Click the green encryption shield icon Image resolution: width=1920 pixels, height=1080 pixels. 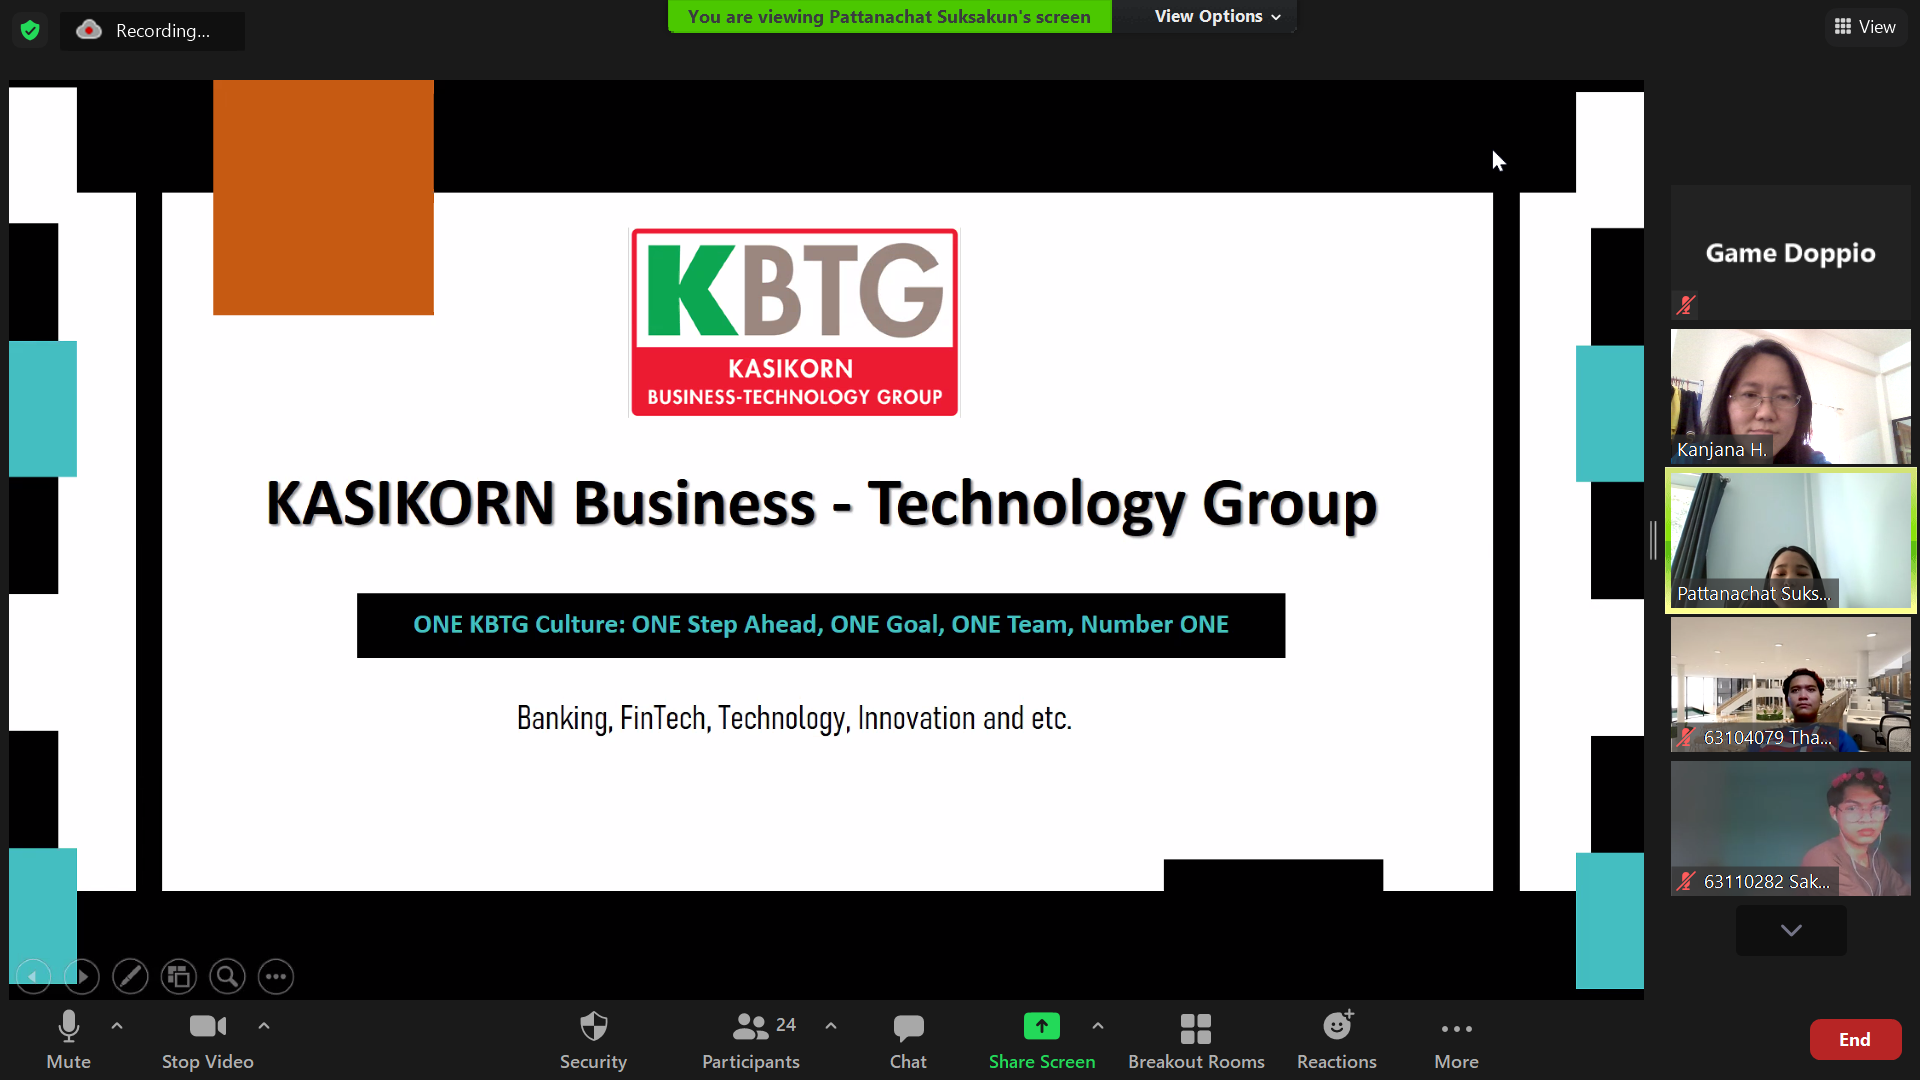[30, 30]
